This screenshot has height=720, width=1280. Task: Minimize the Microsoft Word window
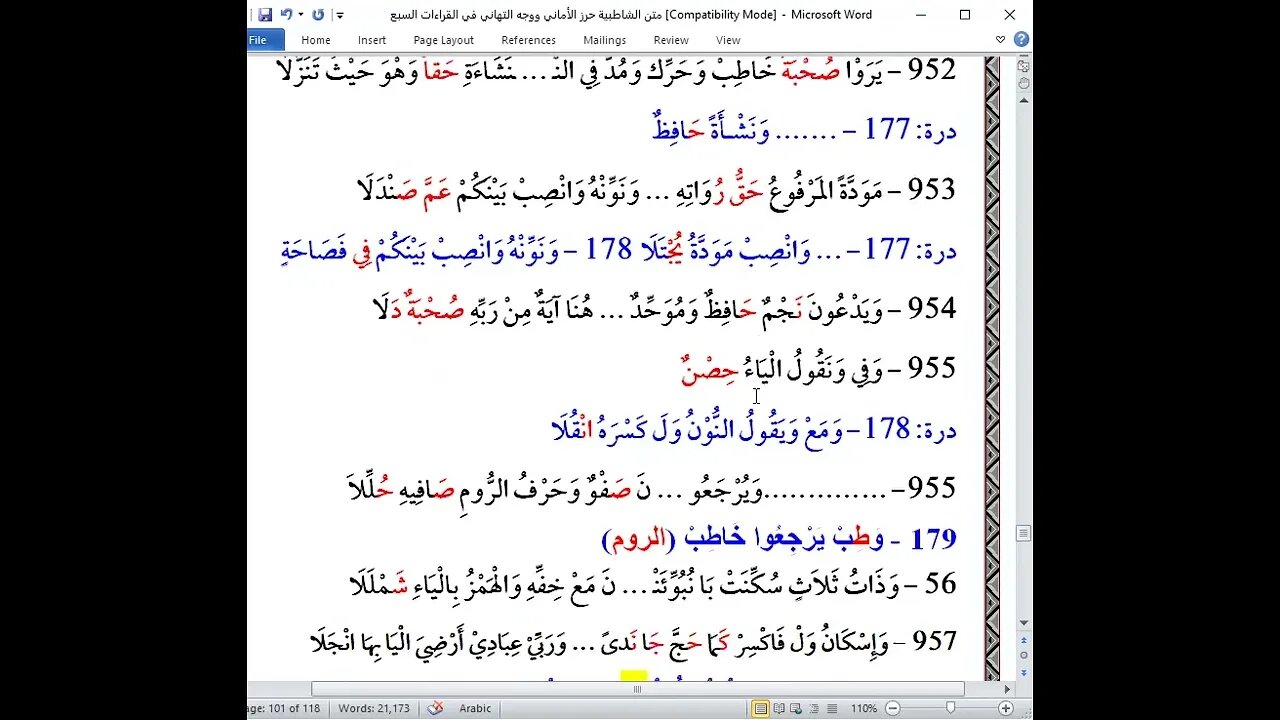(x=921, y=14)
